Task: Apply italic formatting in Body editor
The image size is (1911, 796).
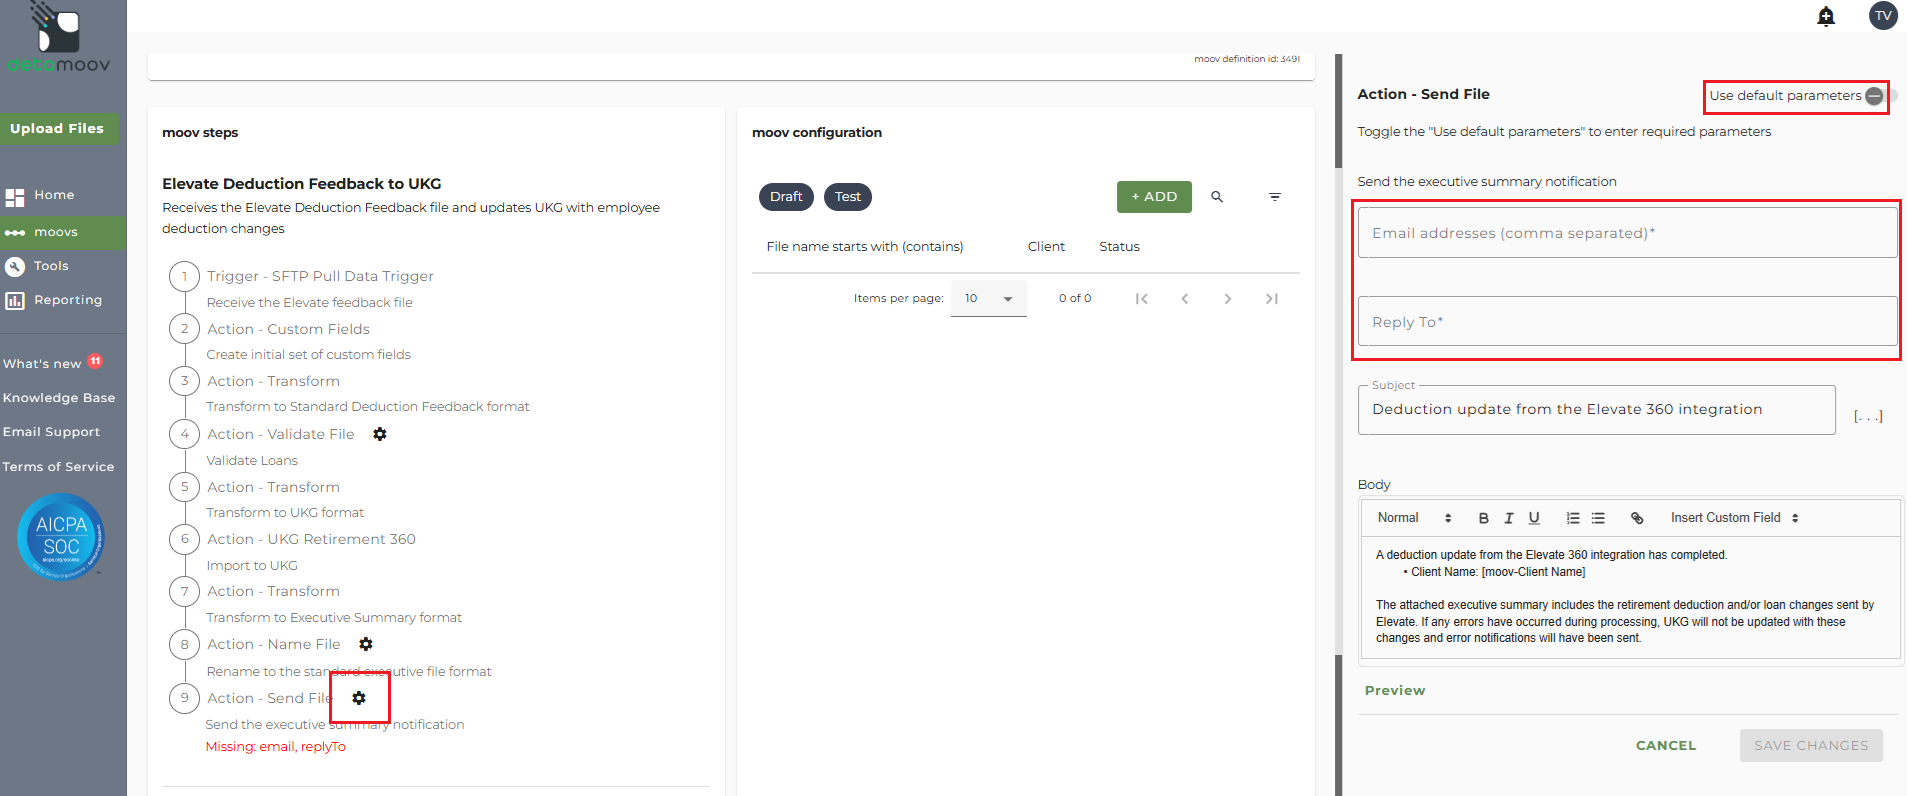Action: tap(1509, 518)
